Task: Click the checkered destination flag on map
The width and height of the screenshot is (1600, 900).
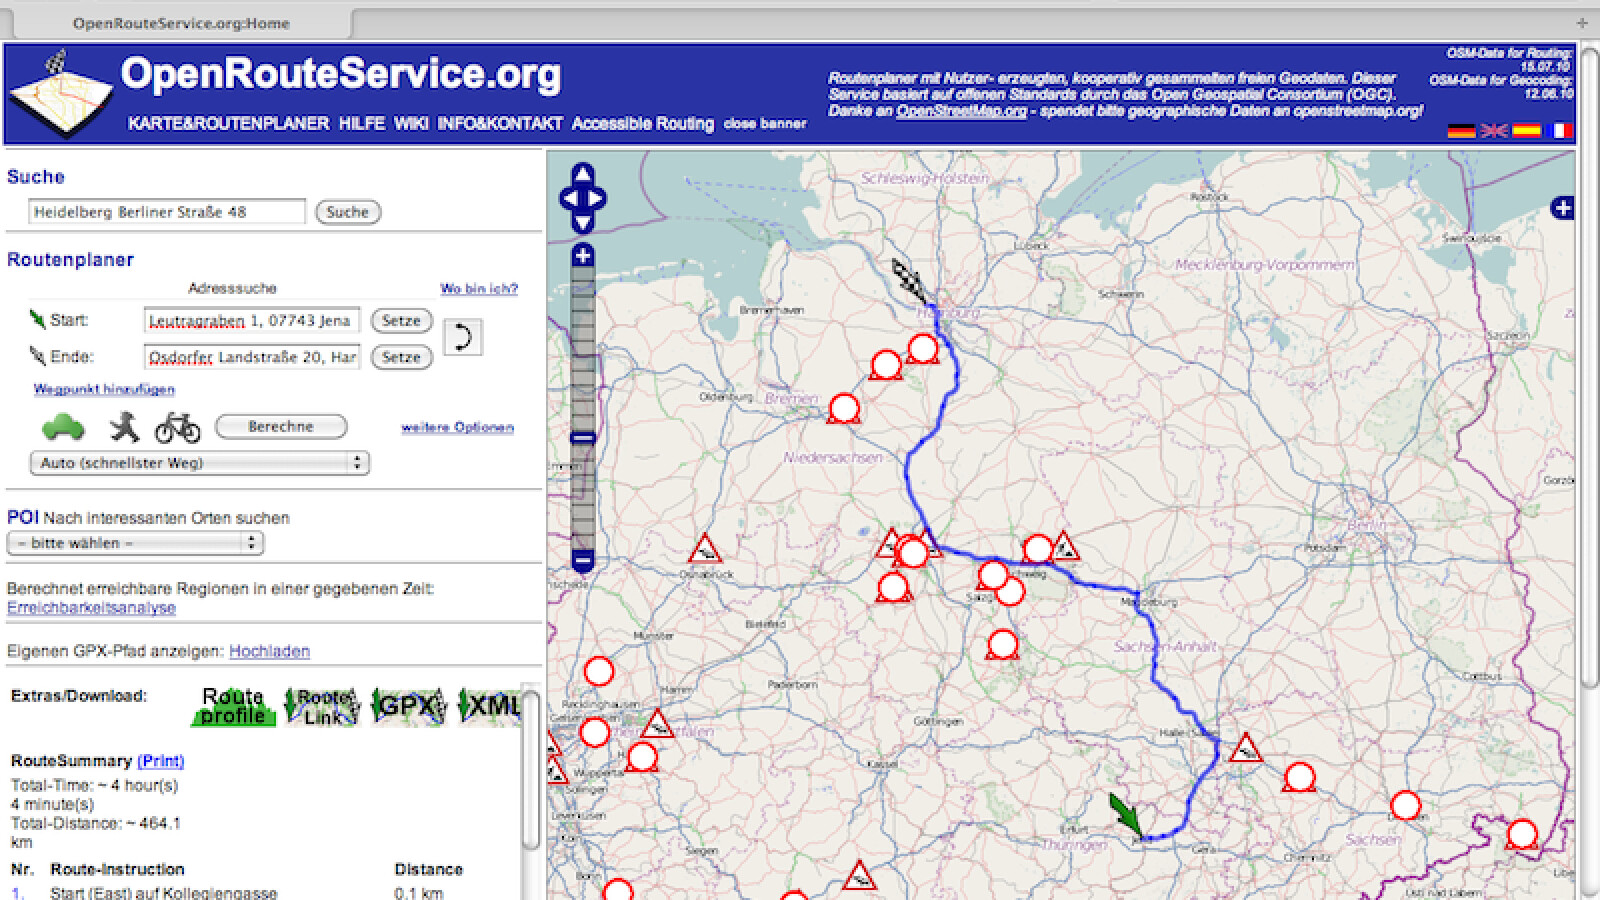Action: tap(911, 281)
